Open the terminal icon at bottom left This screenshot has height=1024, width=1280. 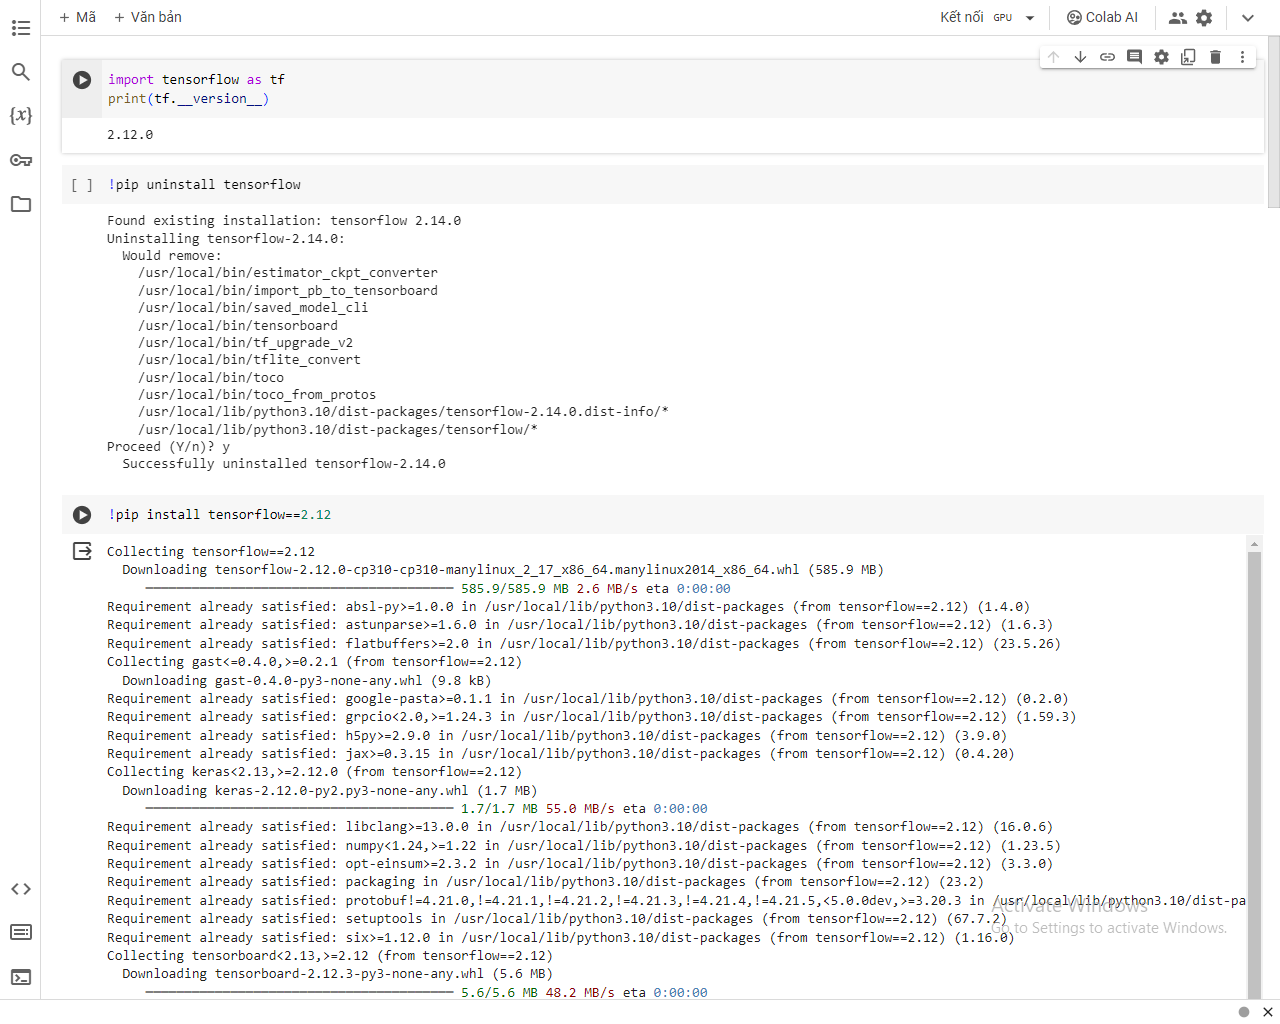(21, 977)
